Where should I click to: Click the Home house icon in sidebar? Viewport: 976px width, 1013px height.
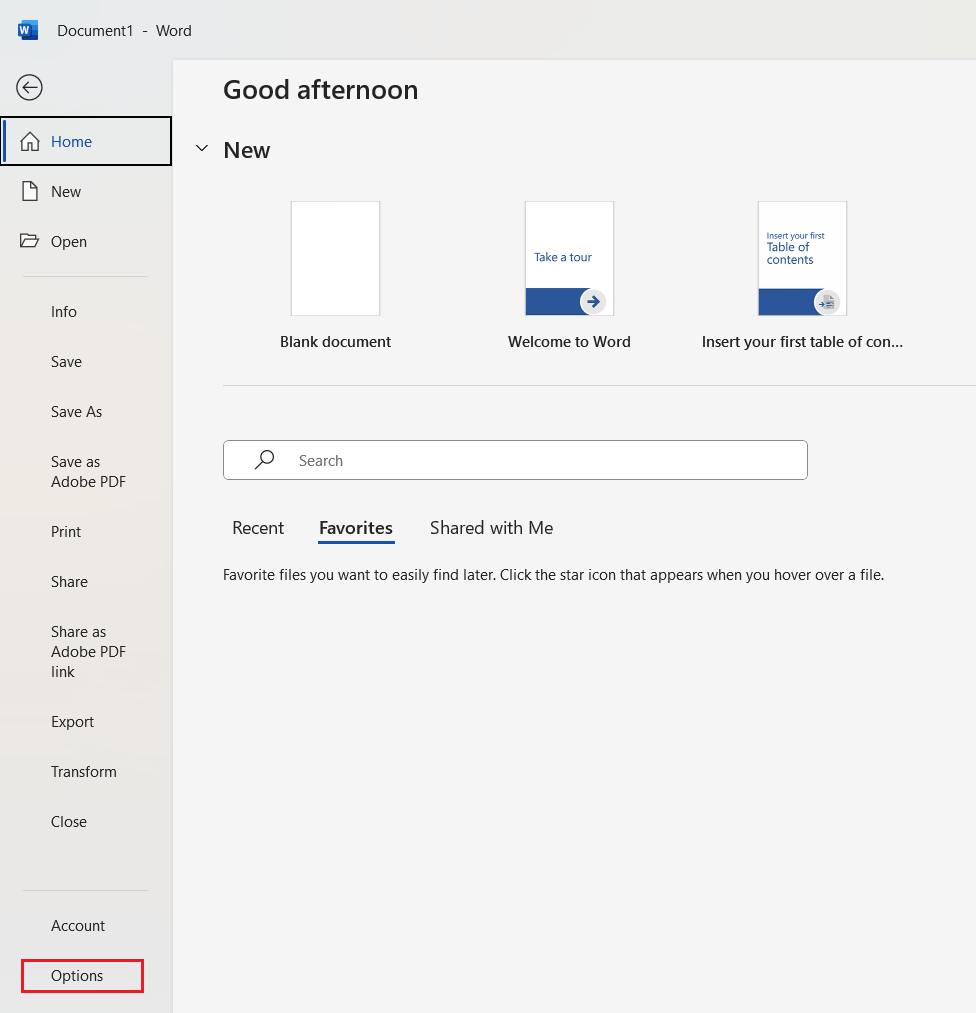(30, 141)
